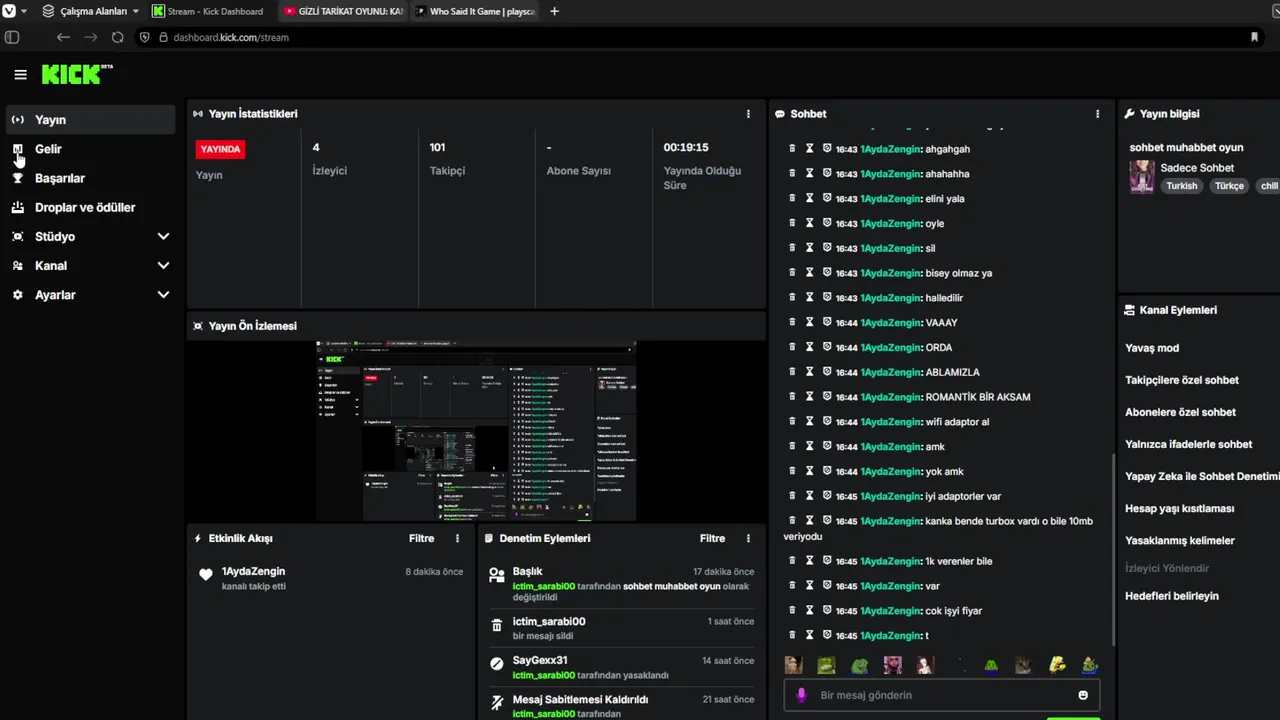Click the SayGexx31 moderation entry
The width and height of the screenshot is (1280, 720).
click(621, 667)
